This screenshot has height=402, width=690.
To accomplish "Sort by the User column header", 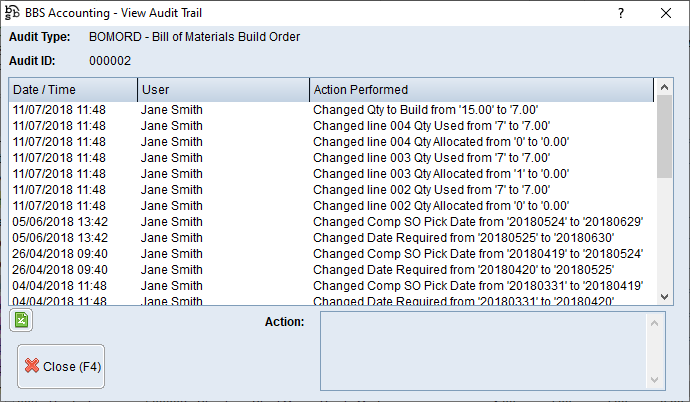I will click(x=222, y=90).
